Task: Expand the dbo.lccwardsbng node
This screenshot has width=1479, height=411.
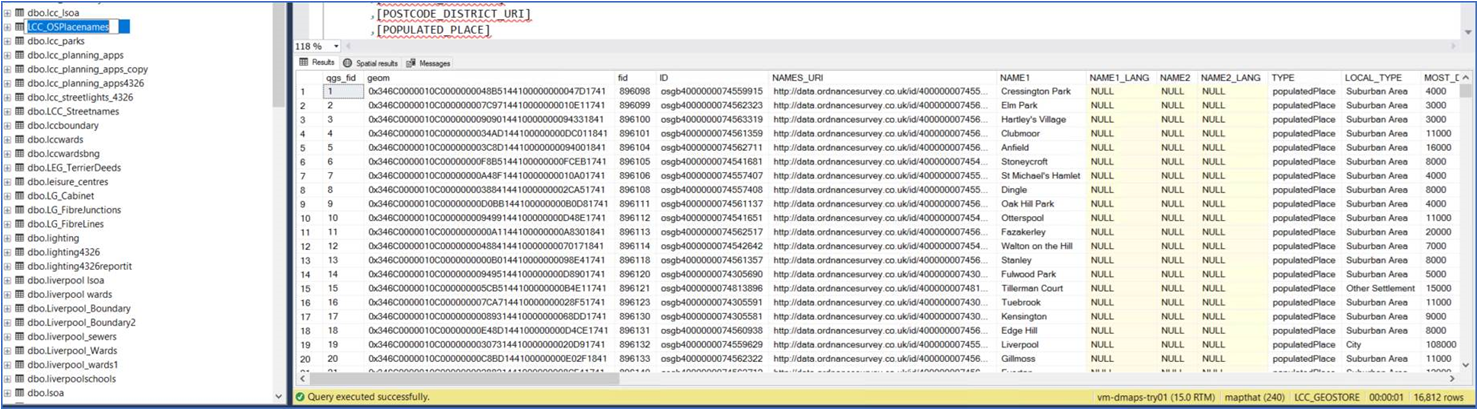Action: point(7,154)
